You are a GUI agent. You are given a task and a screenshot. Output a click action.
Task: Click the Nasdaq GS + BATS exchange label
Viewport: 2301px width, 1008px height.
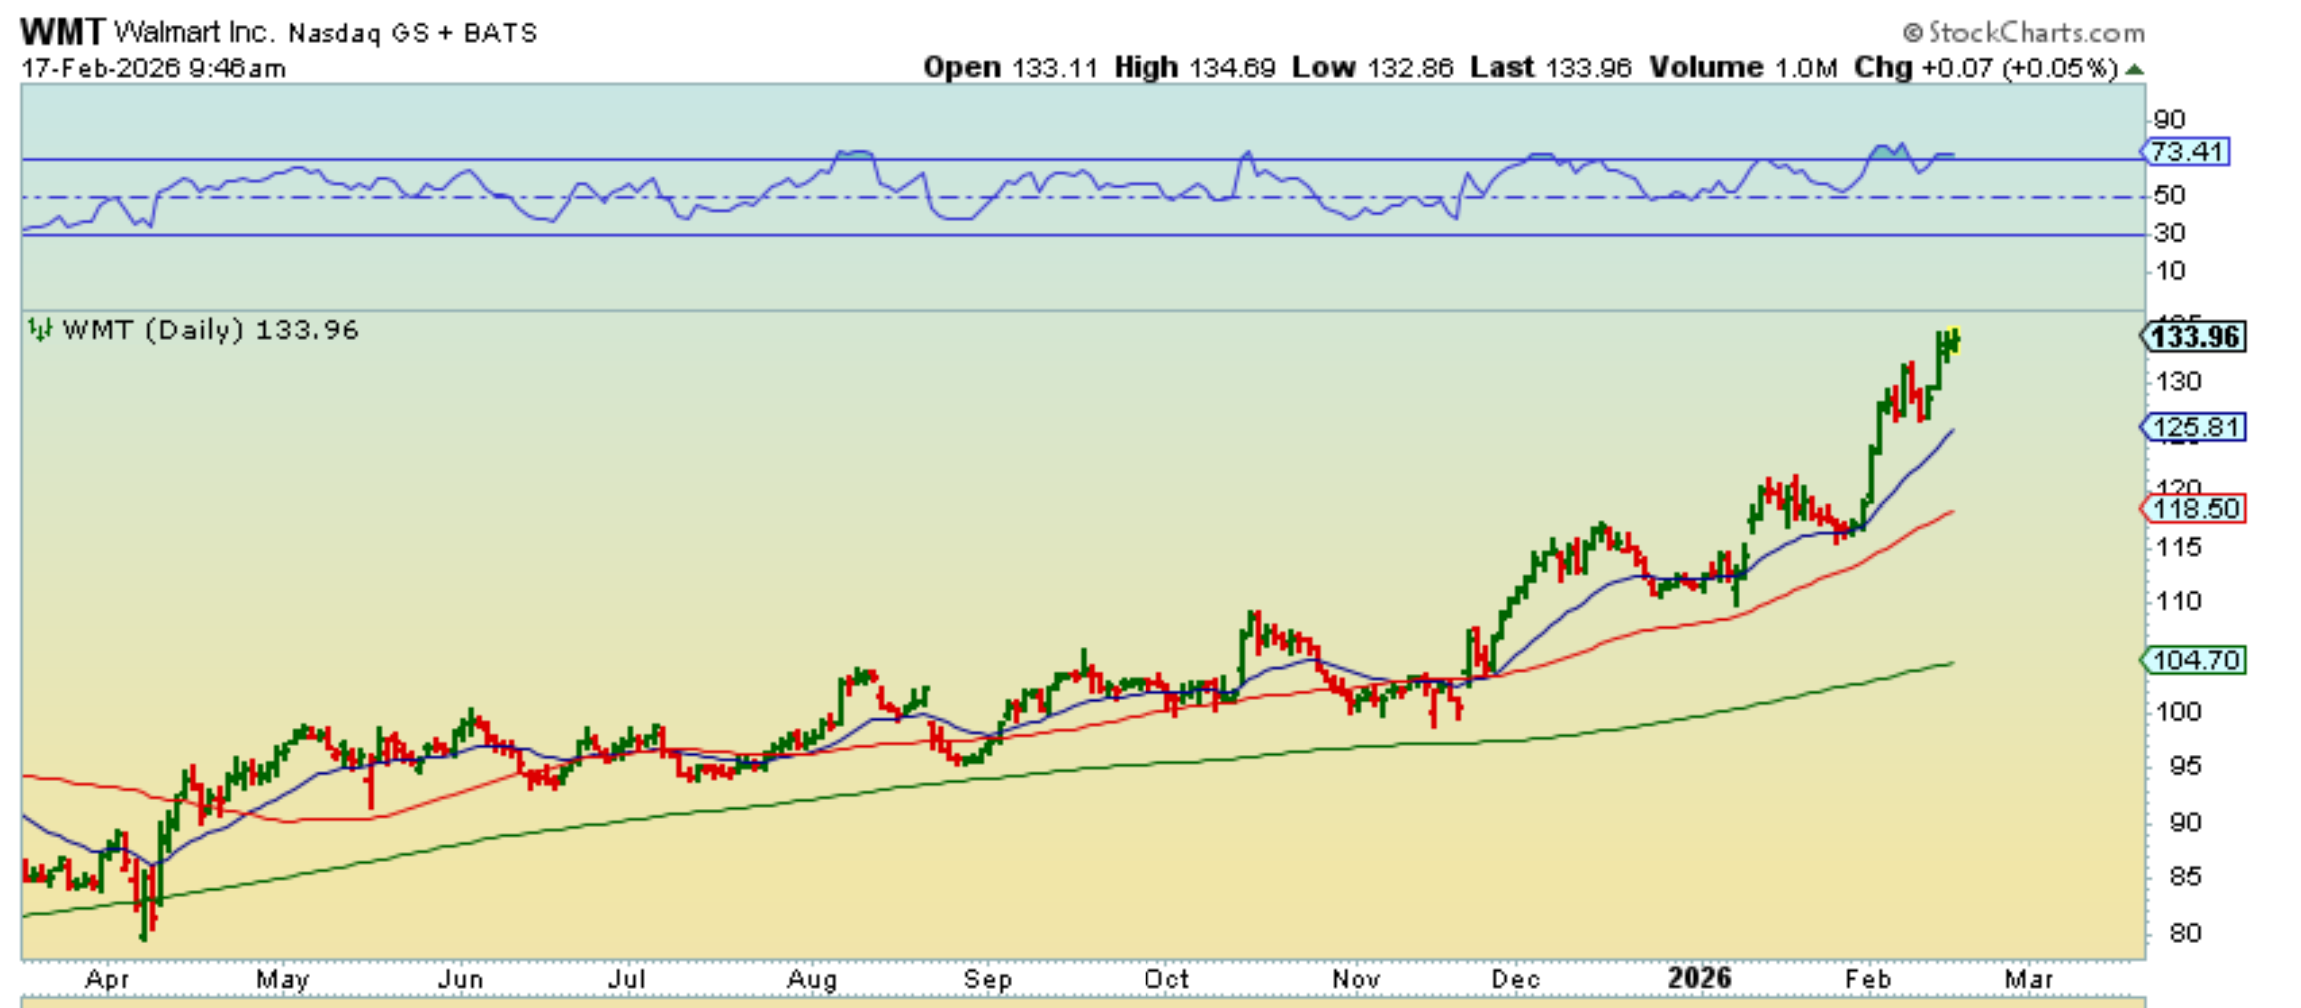[413, 33]
